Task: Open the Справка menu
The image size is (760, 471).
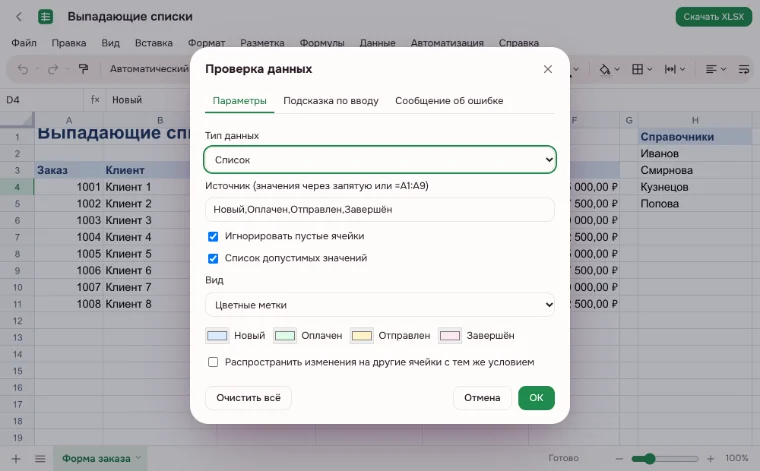Action: tap(519, 43)
